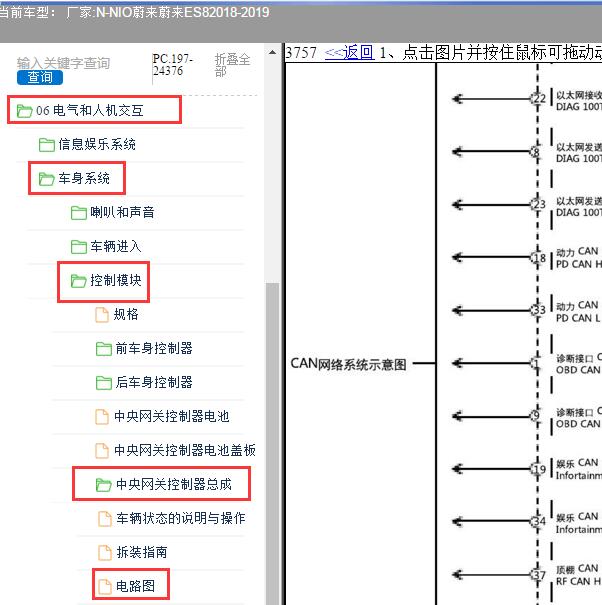Click the folder icon beside 前车身控制器
Screen dimensions: 602x605
click(104, 349)
